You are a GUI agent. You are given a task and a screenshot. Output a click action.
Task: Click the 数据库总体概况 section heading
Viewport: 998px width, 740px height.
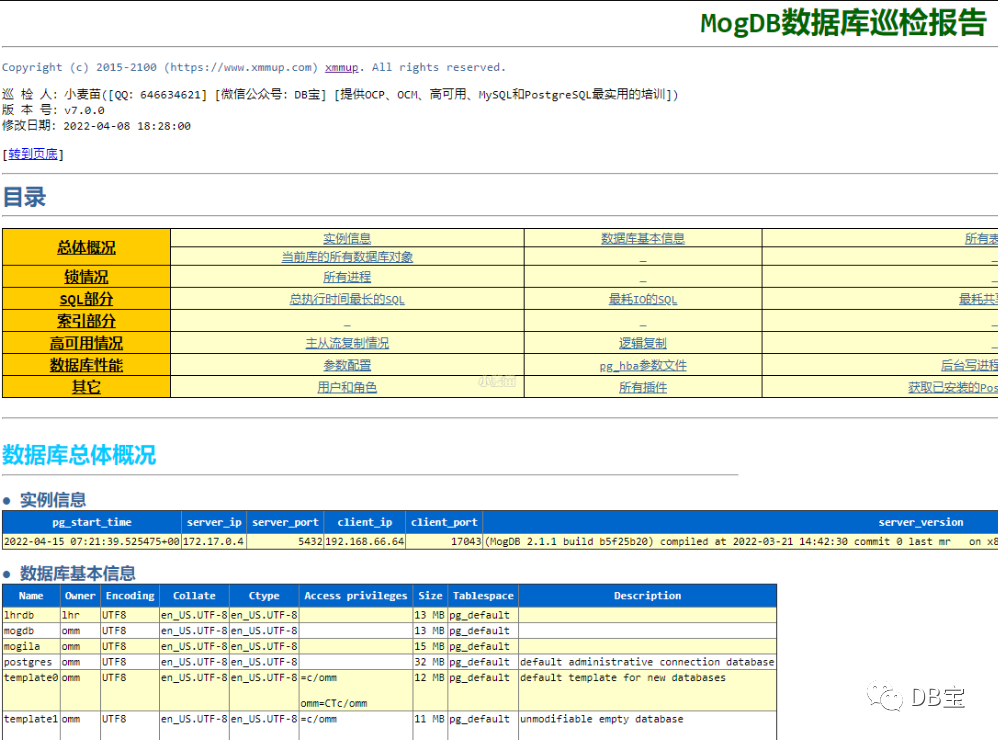click(x=79, y=455)
